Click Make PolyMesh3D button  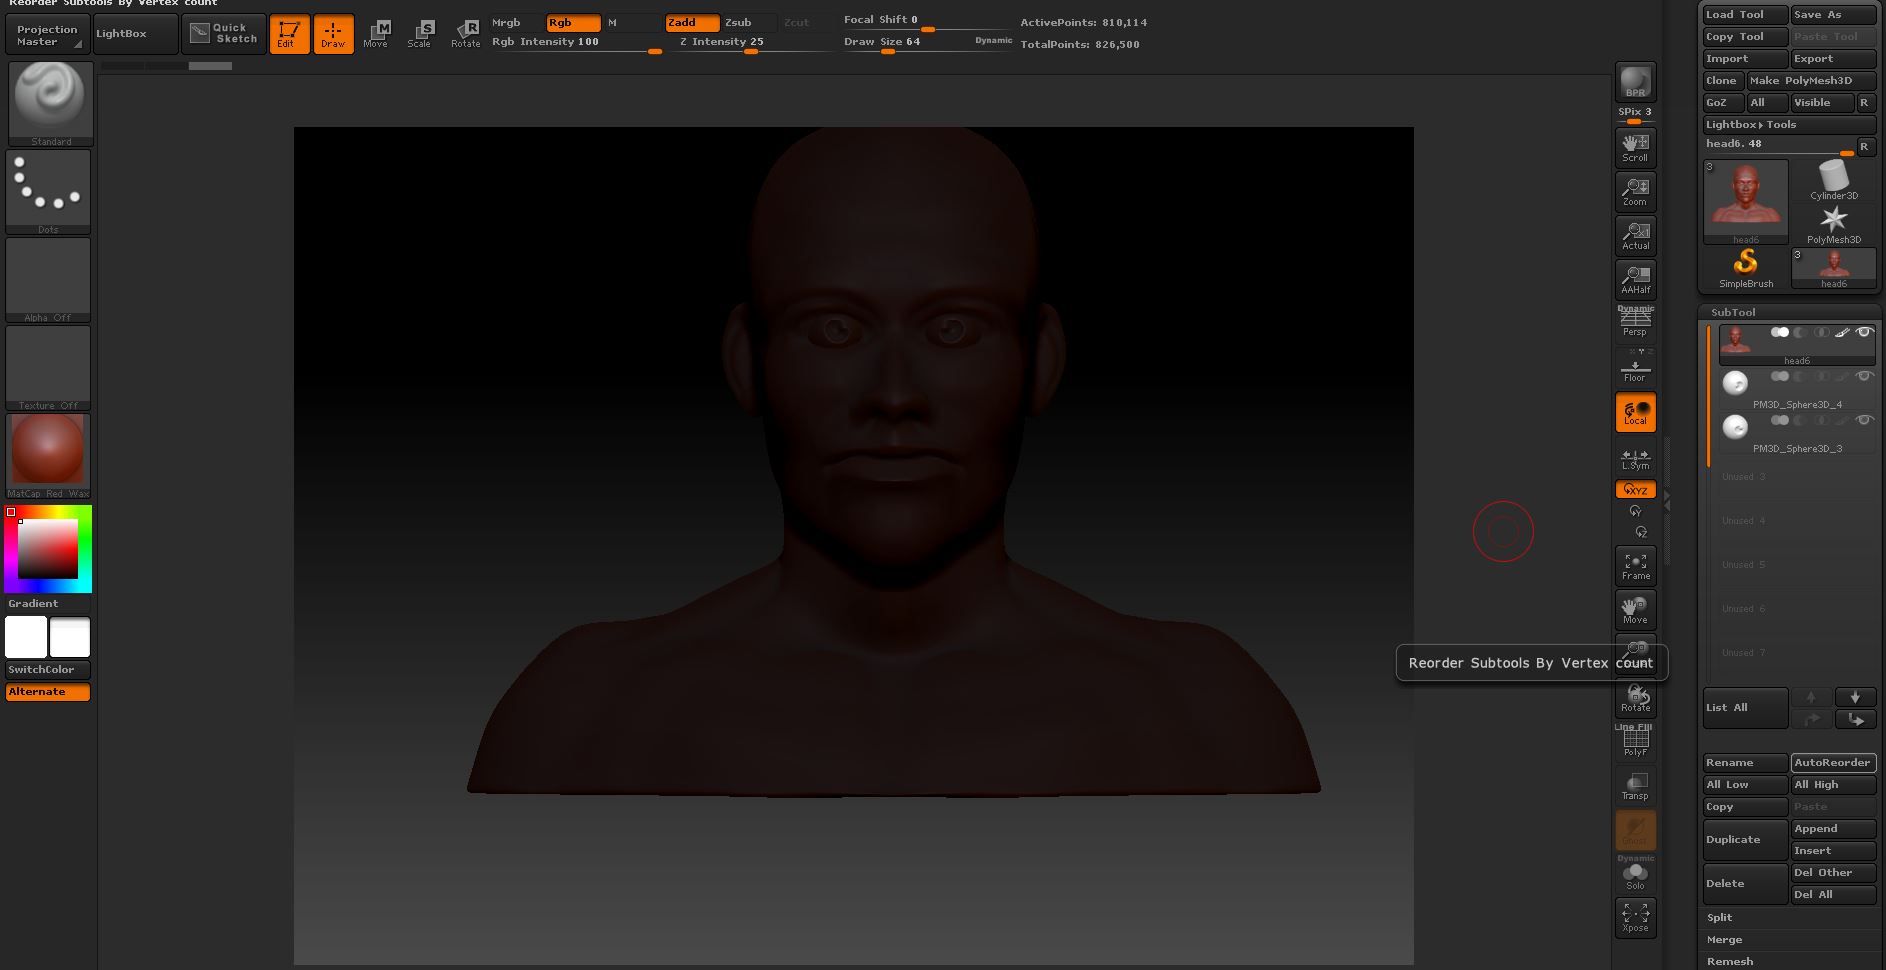[x=1811, y=81]
